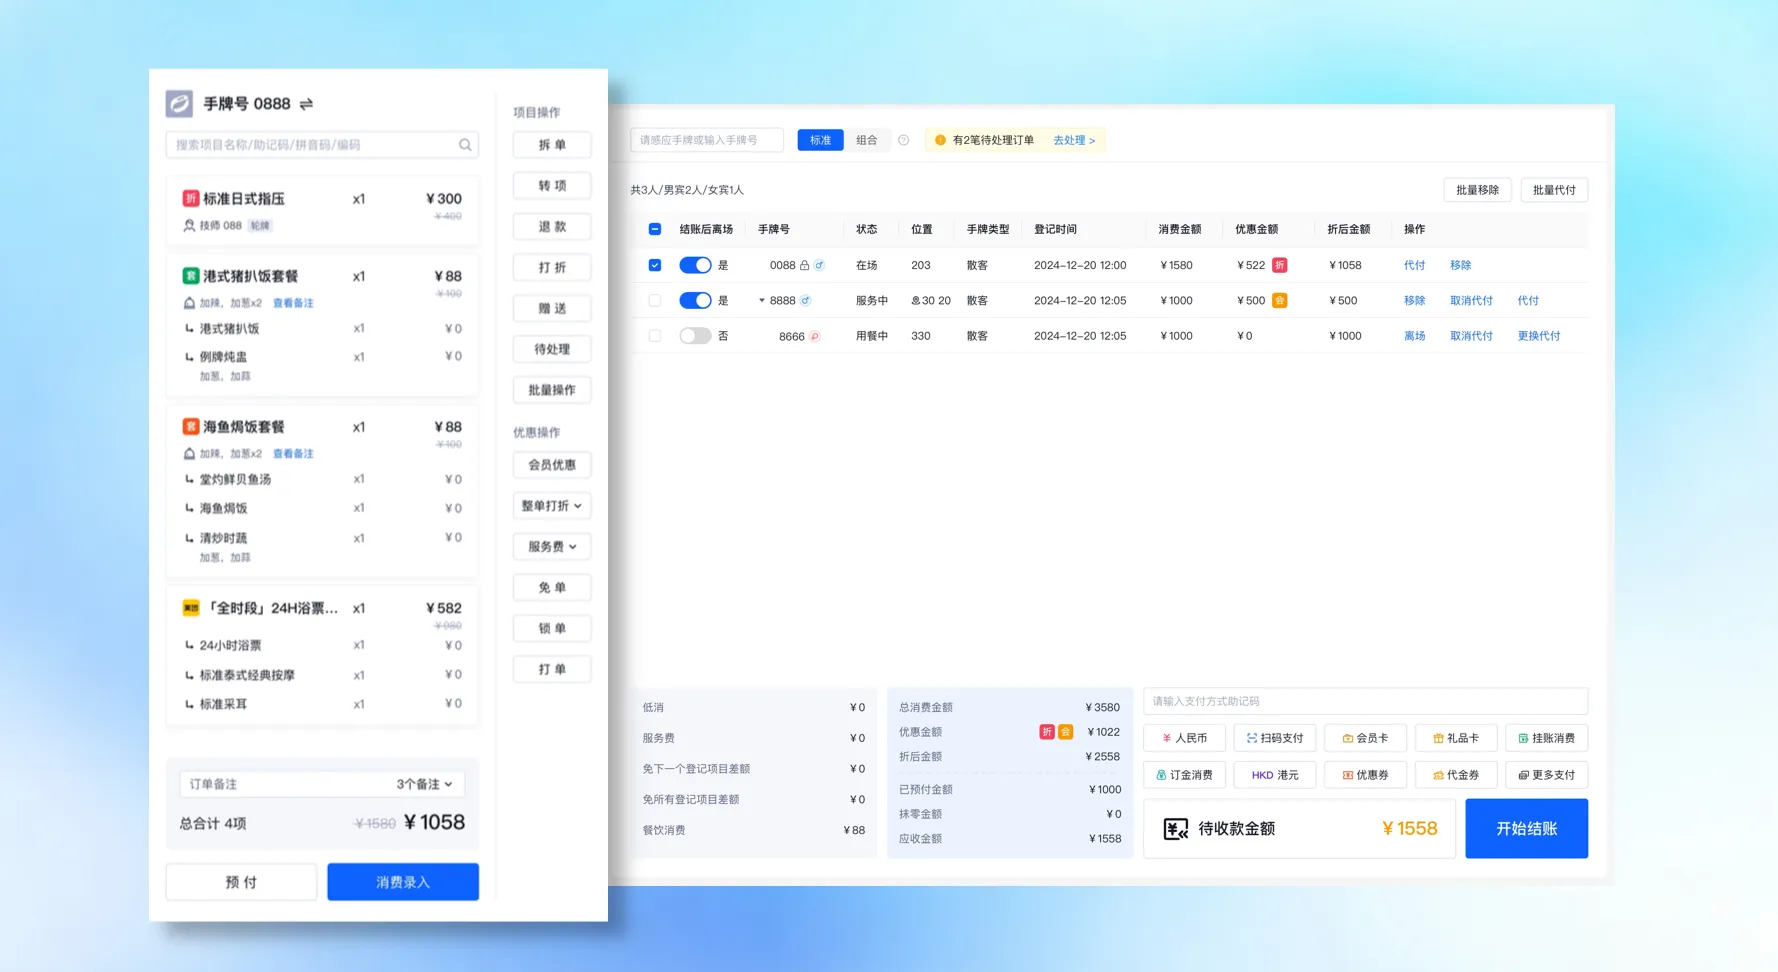Expand the details triangle on row 8888

point(761,300)
